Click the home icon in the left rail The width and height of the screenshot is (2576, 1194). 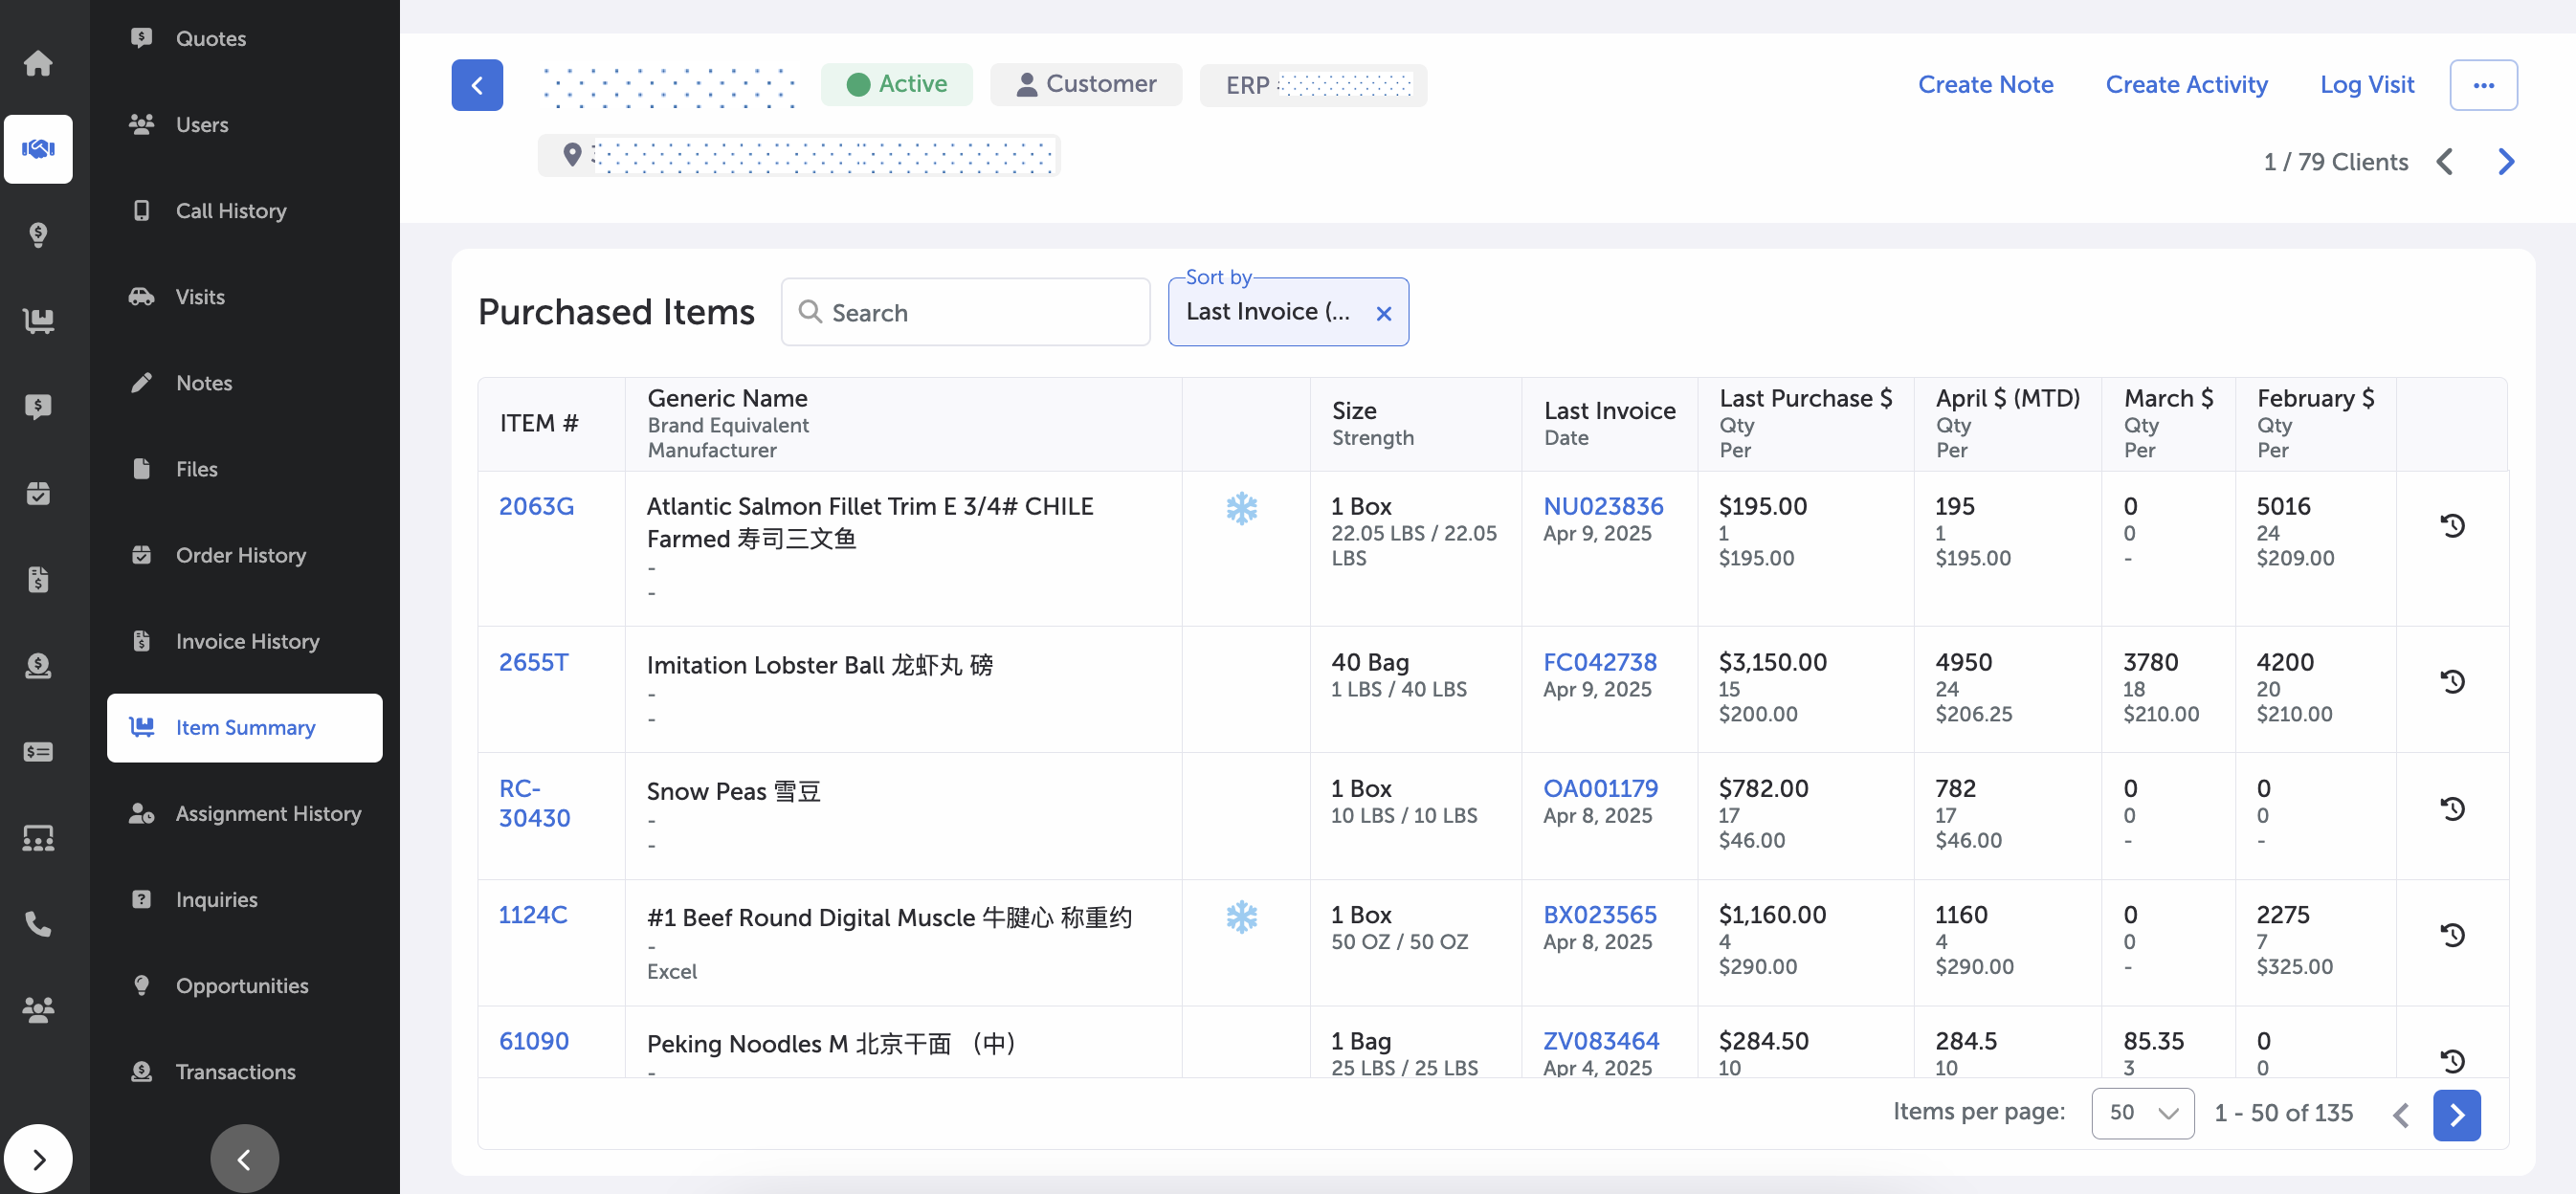(38, 63)
